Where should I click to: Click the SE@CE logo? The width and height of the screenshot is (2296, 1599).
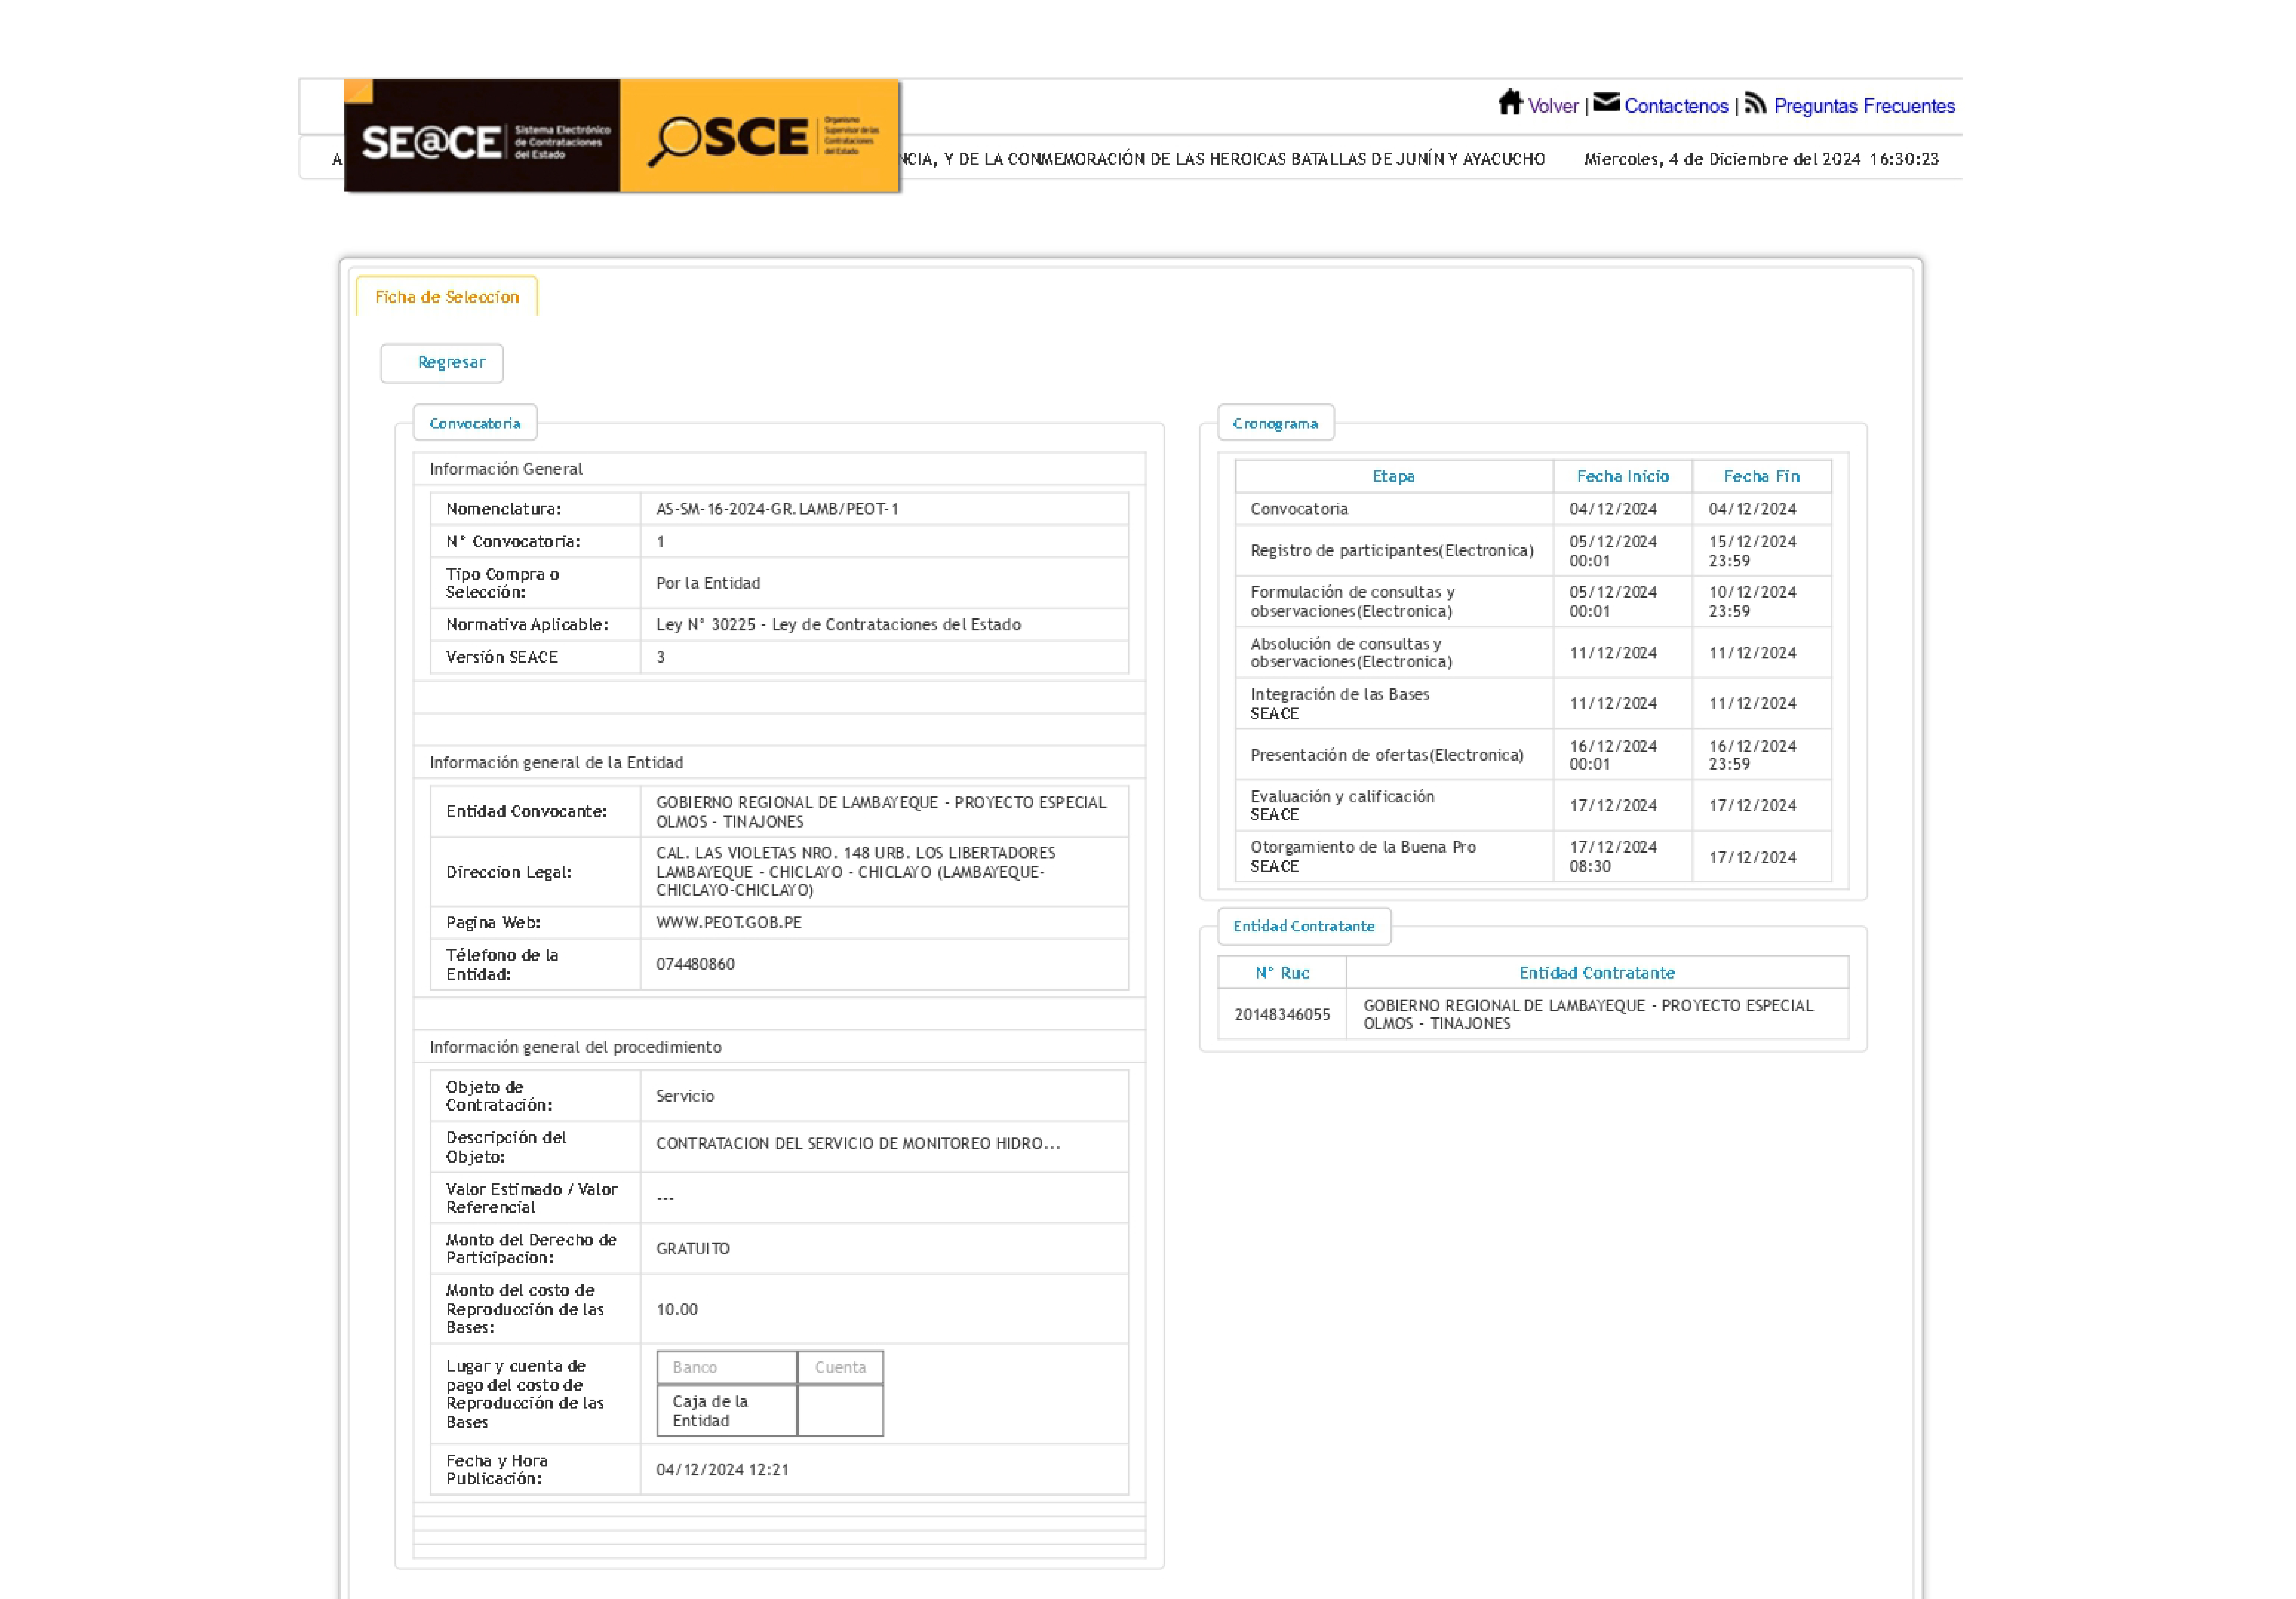click(x=482, y=136)
